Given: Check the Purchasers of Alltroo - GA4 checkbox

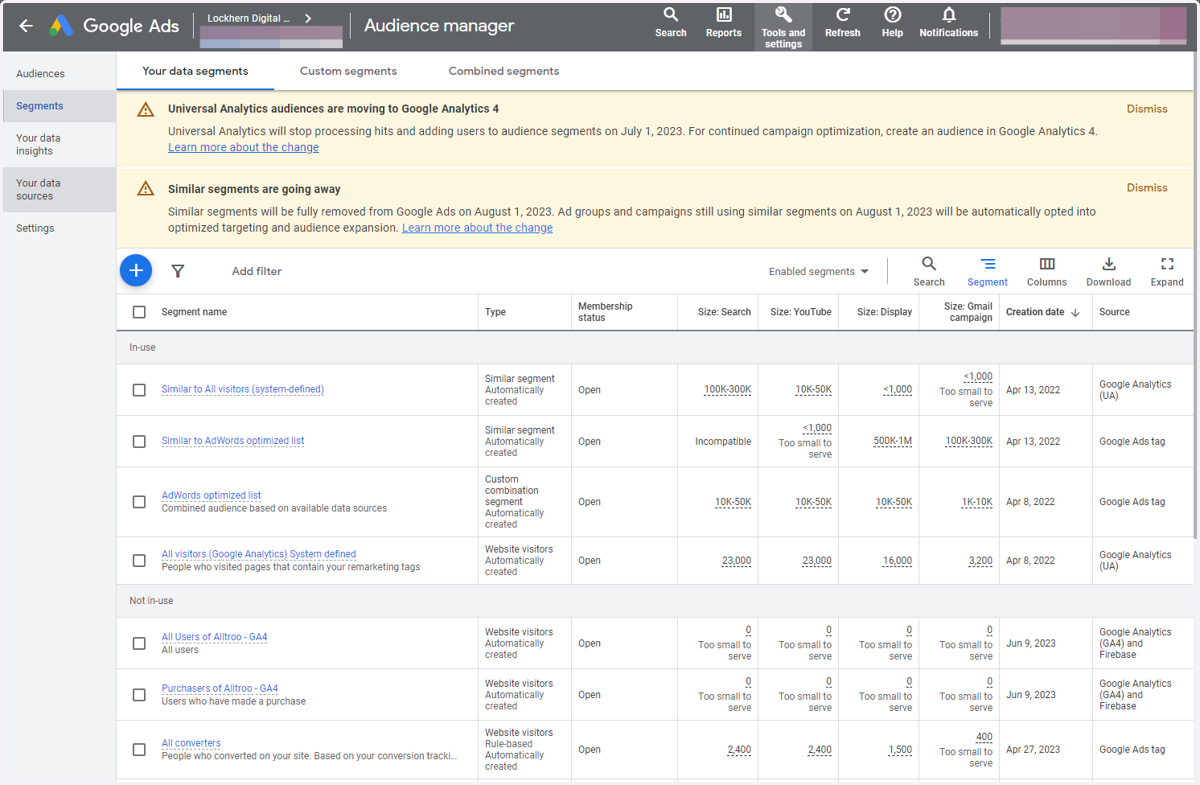Looking at the screenshot, I should 139,695.
